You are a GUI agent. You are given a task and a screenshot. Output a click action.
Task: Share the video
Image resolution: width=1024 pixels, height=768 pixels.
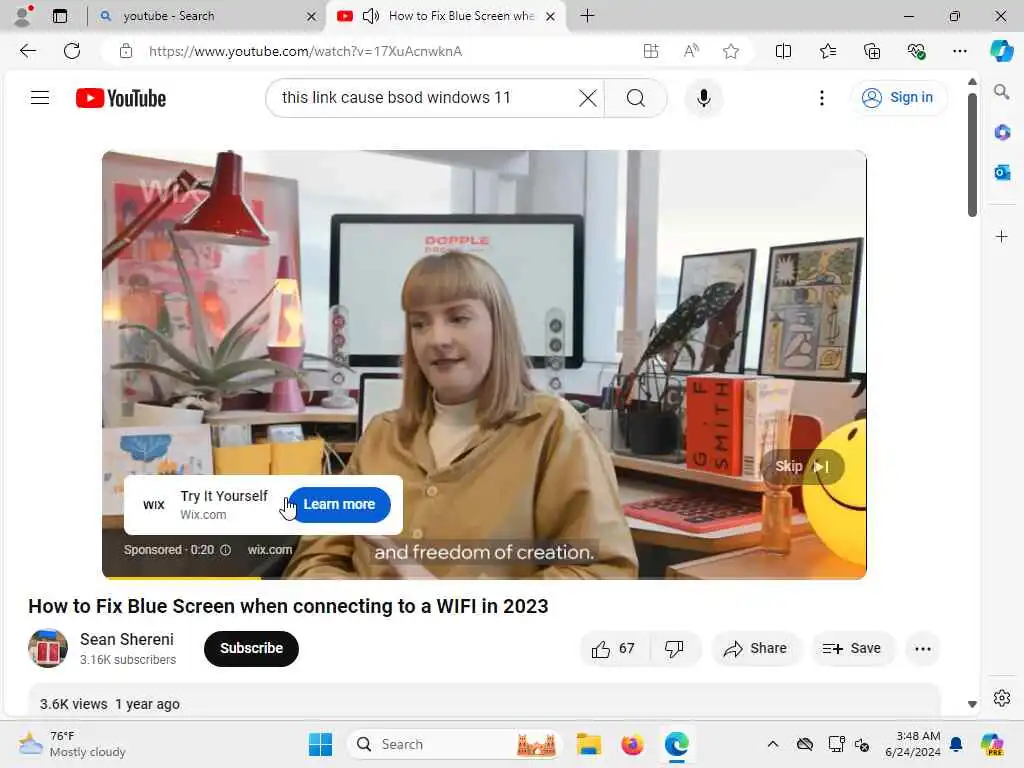(x=756, y=648)
